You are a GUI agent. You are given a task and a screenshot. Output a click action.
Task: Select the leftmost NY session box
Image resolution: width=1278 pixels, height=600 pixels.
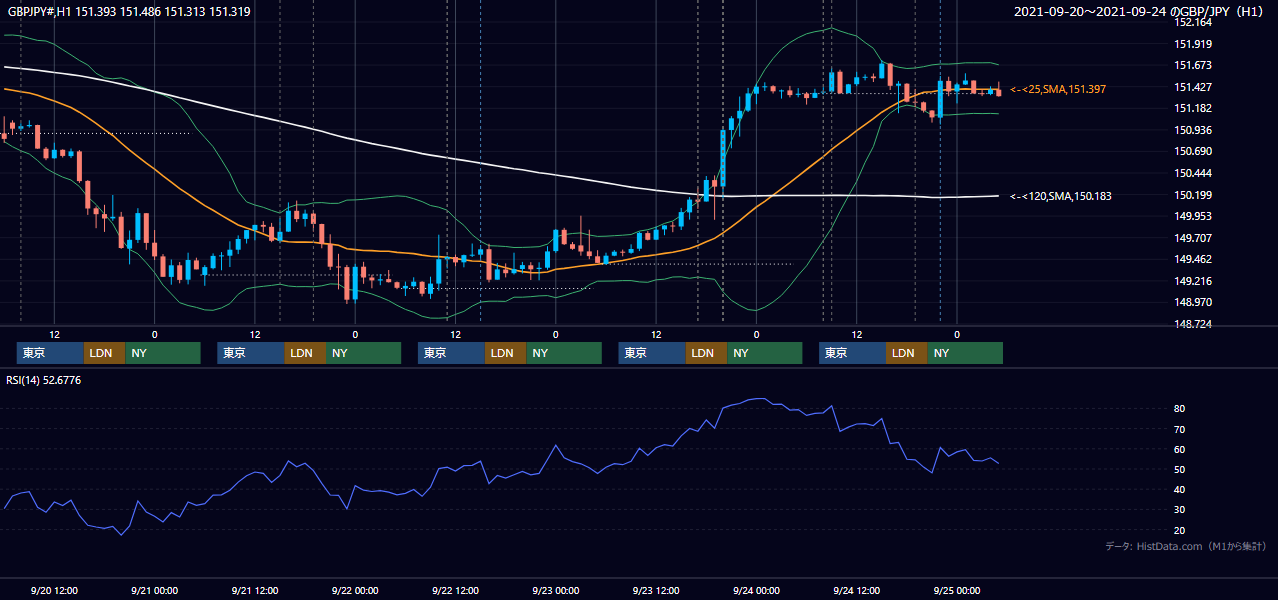tap(163, 353)
